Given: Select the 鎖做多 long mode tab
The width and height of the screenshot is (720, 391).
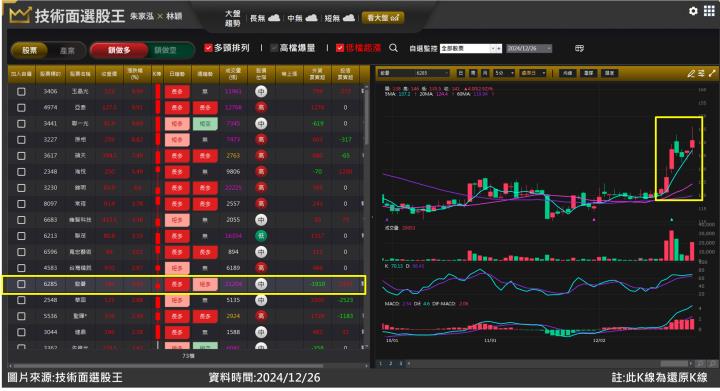Looking at the screenshot, I should (x=119, y=50).
